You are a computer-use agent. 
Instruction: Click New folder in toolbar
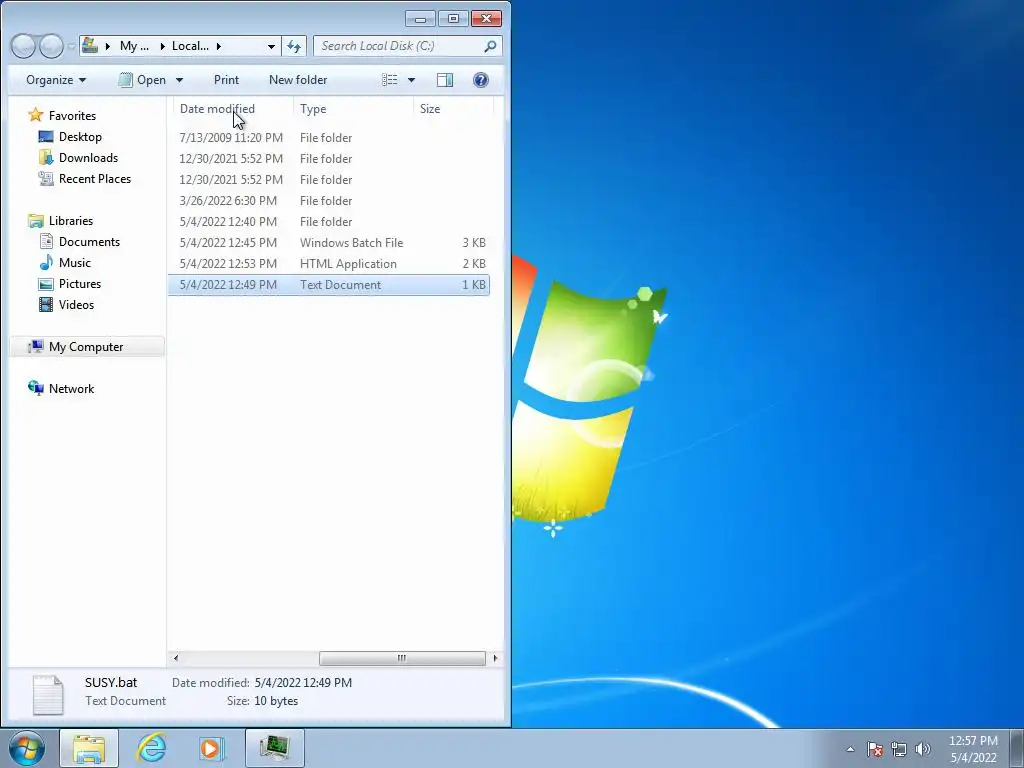(298, 80)
